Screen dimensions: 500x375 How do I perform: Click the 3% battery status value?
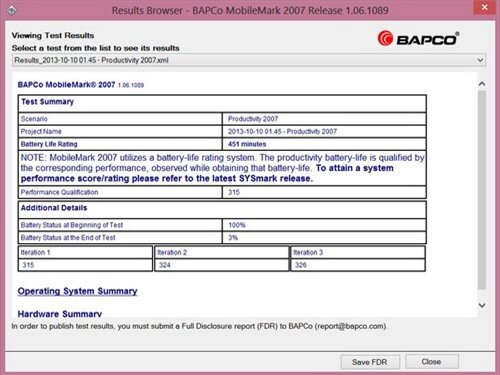(x=233, y=238)
